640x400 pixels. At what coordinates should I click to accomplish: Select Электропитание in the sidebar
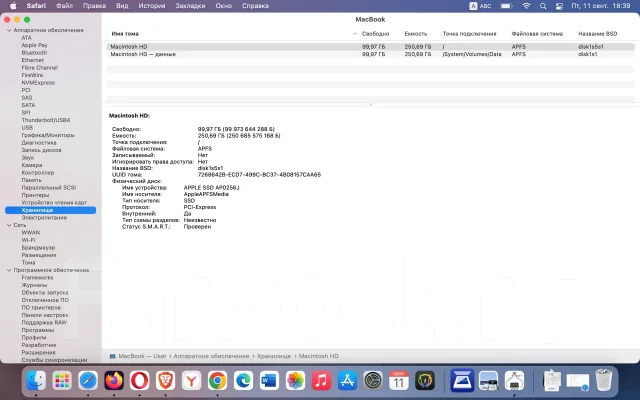[44, 218]
